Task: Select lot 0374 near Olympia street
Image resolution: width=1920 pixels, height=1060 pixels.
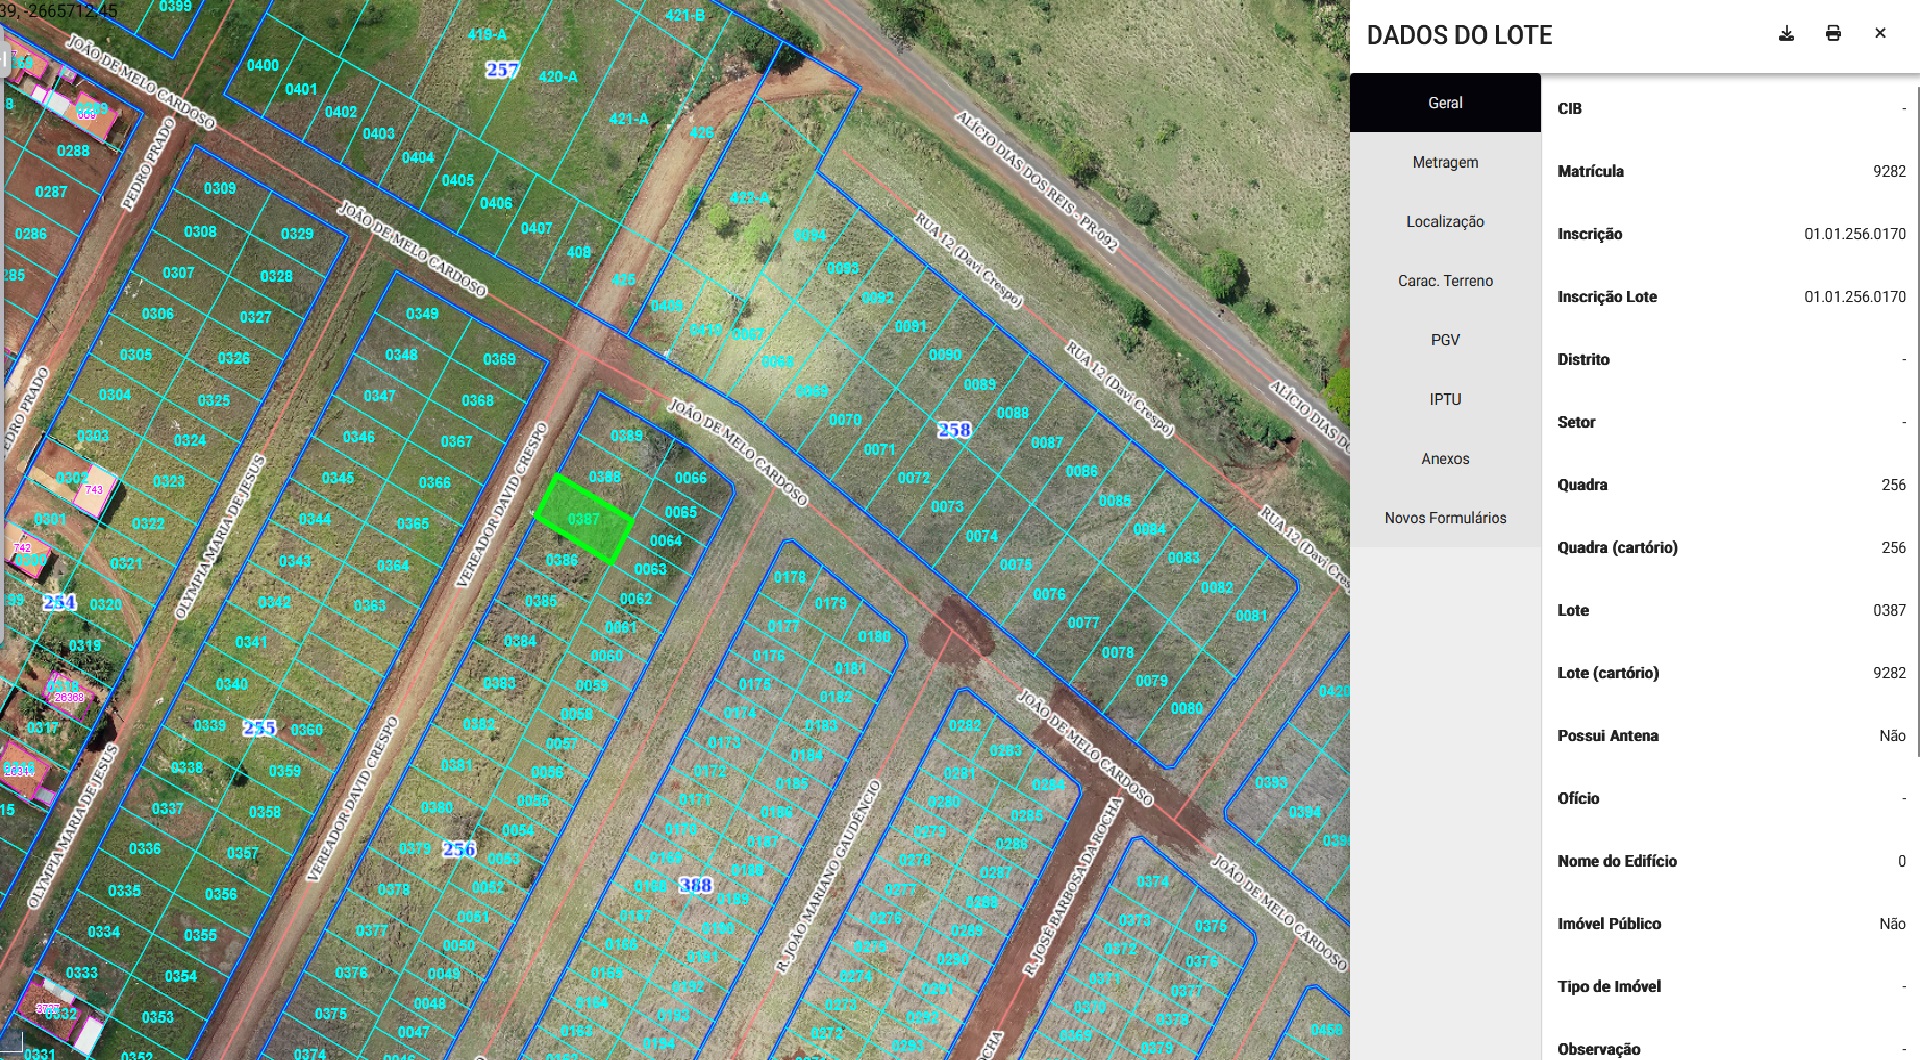Action: pos(310,1053)
